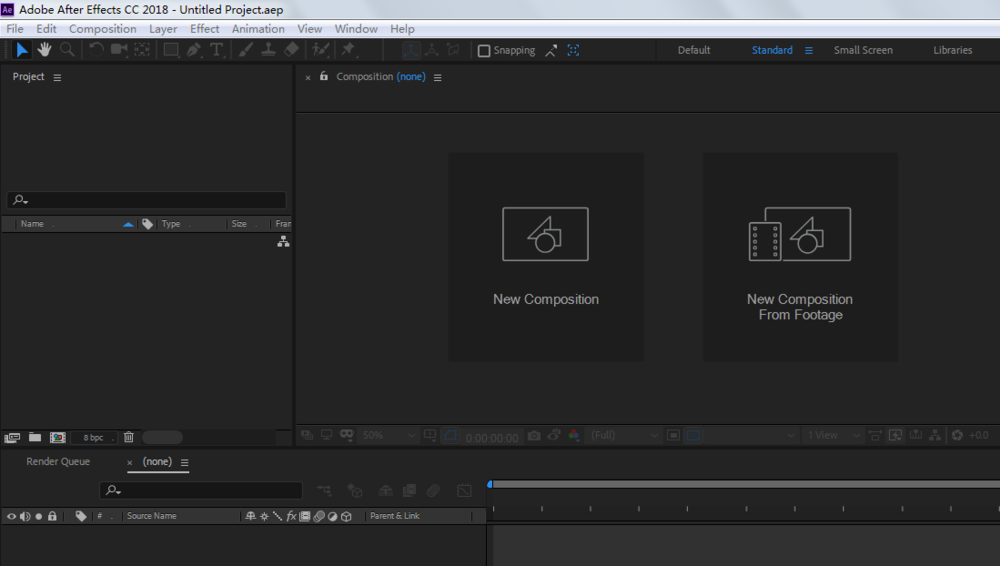Select the Eraser tool
Viewport: 1000px width, 566px height.
point(291,50)
